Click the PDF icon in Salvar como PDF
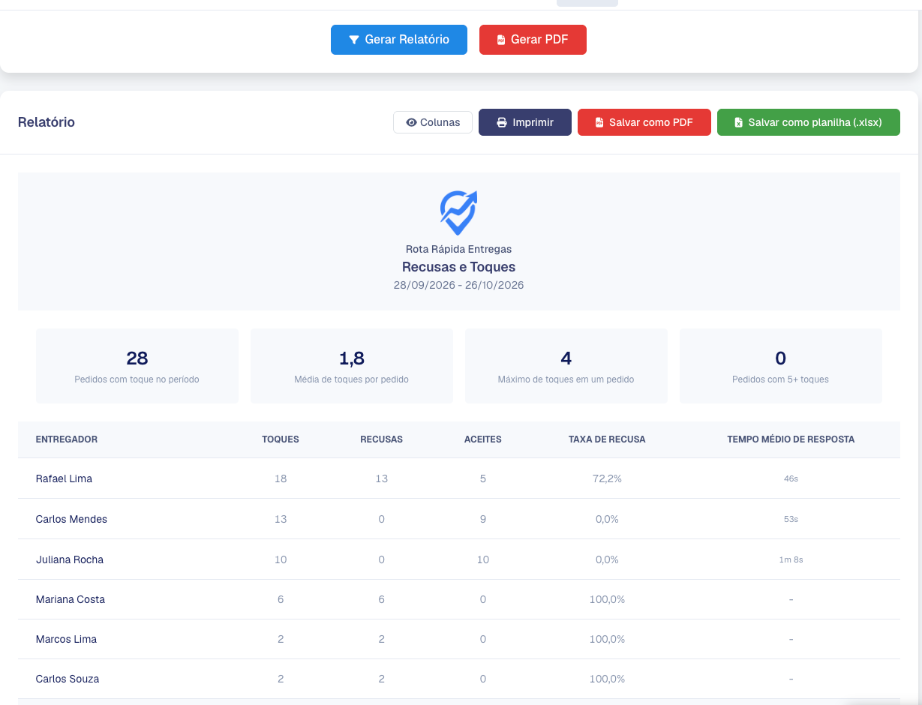The image size is (922, 705). coord(599,122)
